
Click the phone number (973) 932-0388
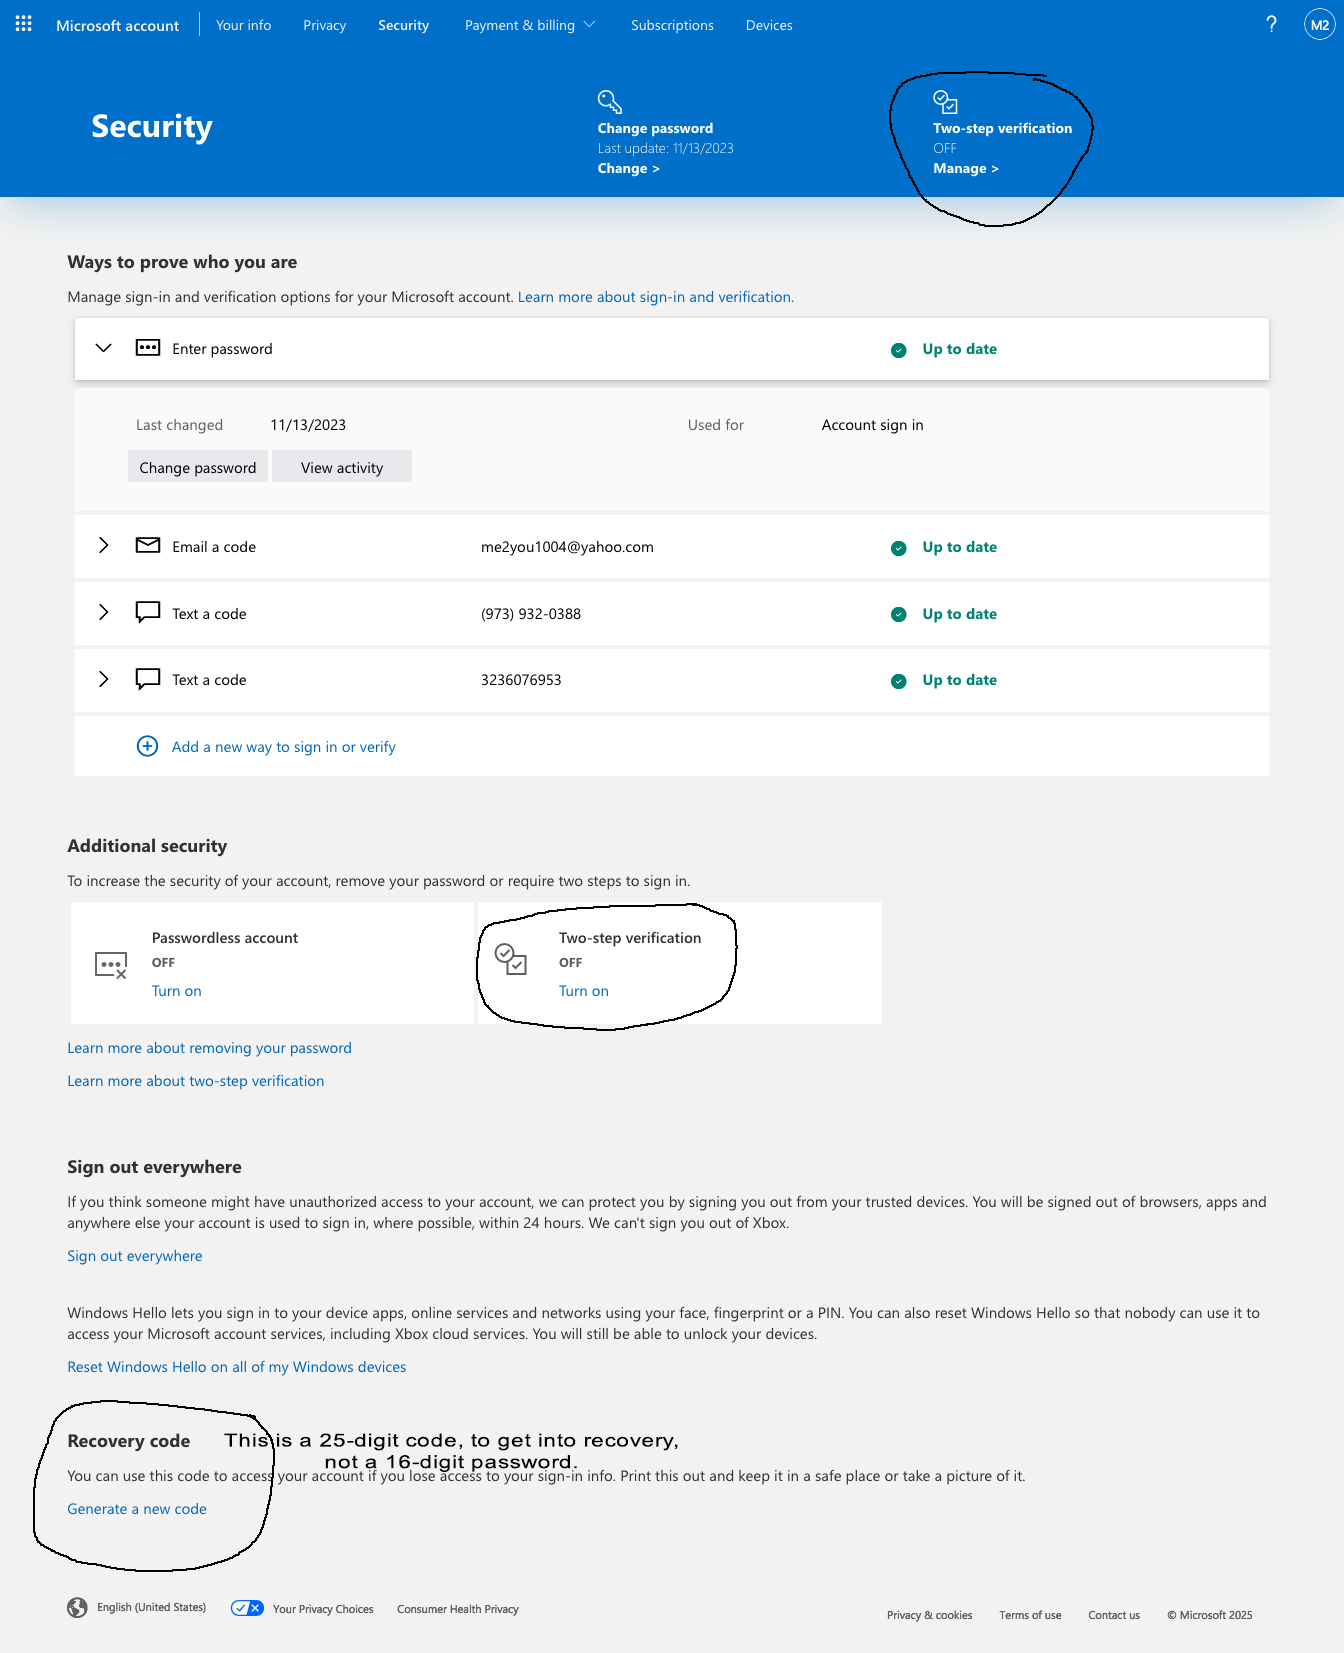point(531,614)
